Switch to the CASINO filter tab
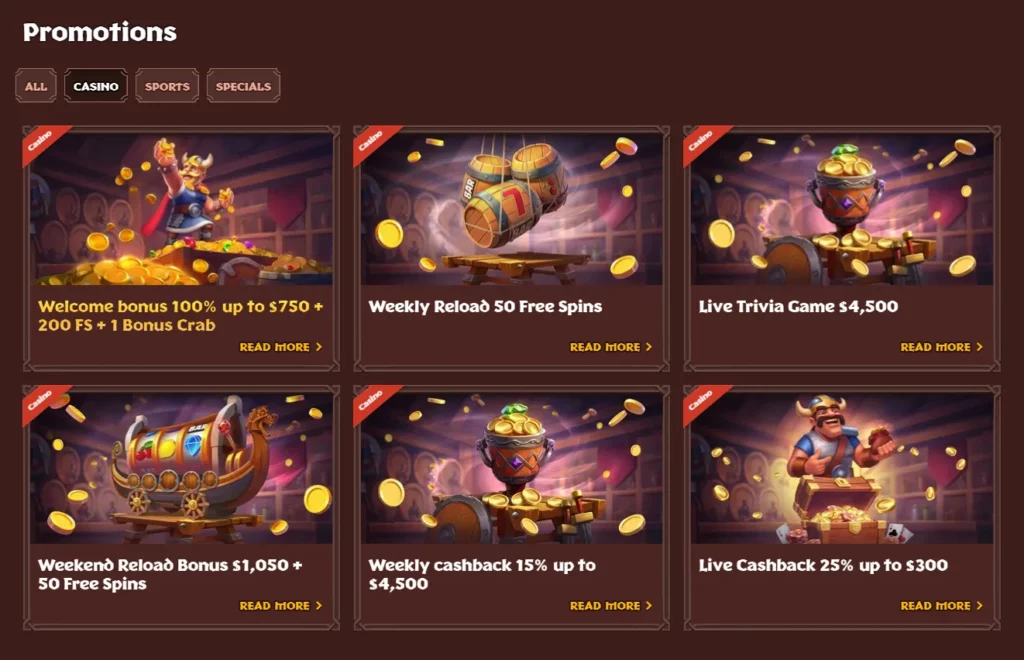1024x660 pixels. pyautogui.click(x=96, y=86)
